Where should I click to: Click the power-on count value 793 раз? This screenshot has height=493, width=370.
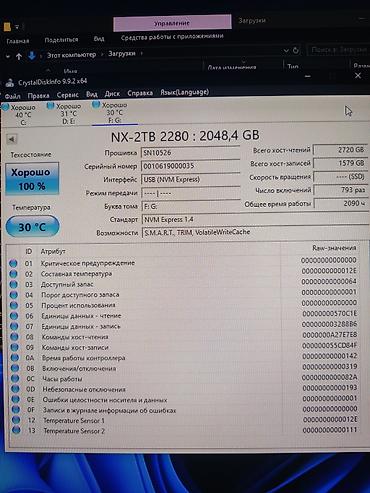click(x=340, y=190)
